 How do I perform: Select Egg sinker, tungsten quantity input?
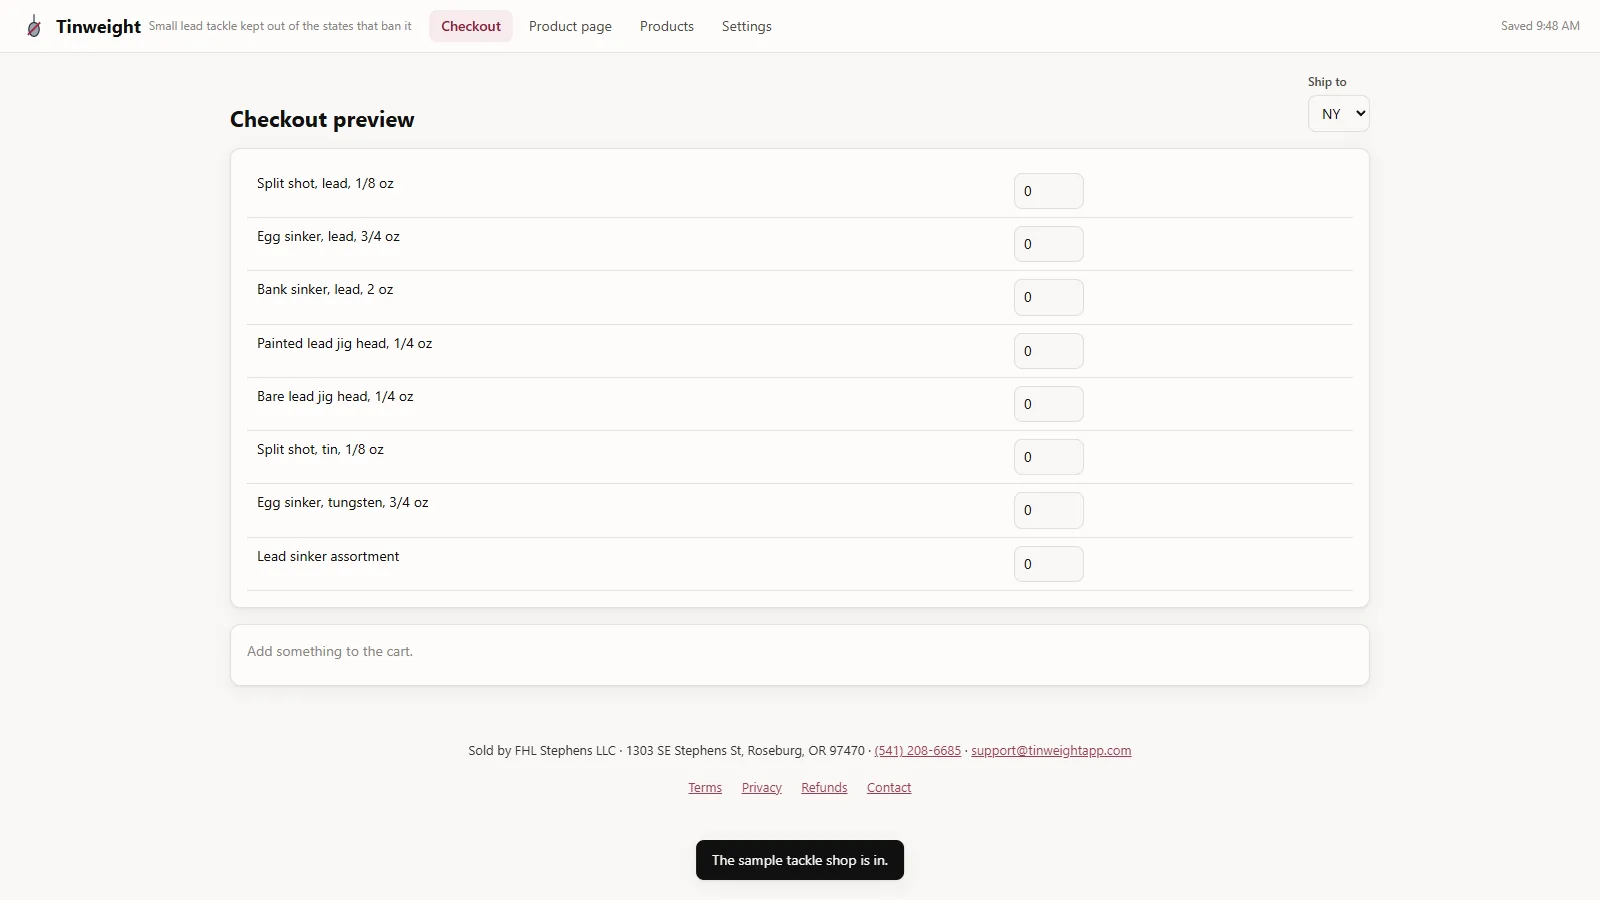[x=1049, y=510]
